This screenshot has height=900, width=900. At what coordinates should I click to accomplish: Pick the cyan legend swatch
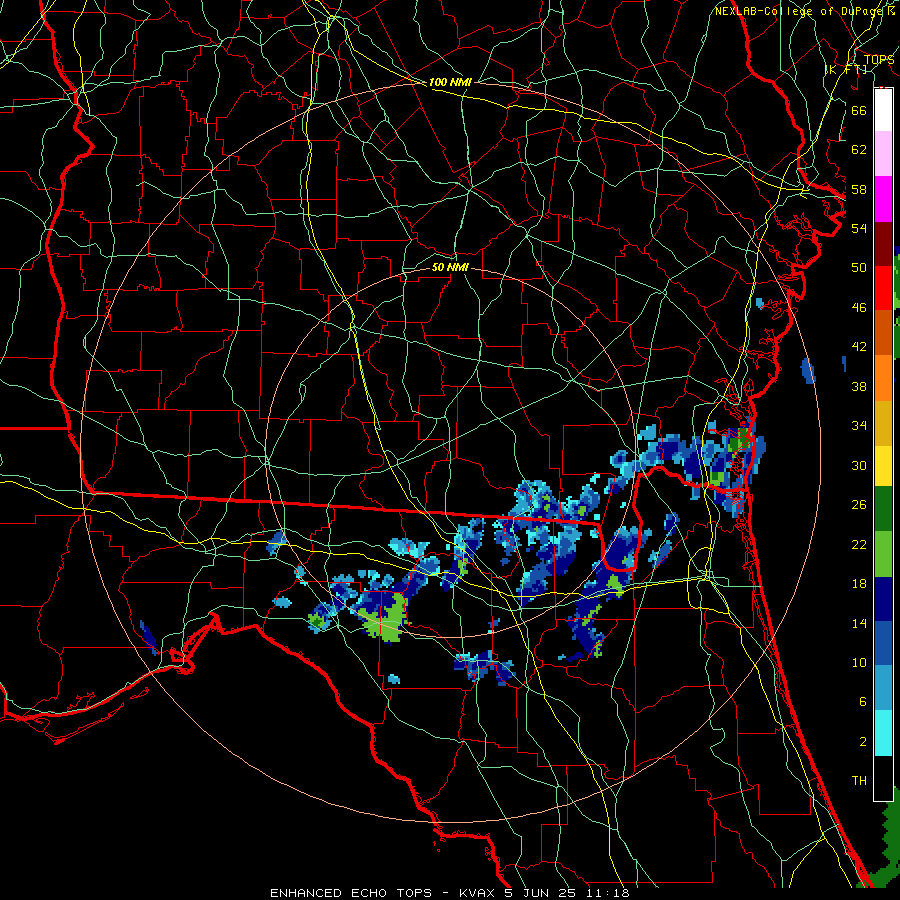point(883,733)
